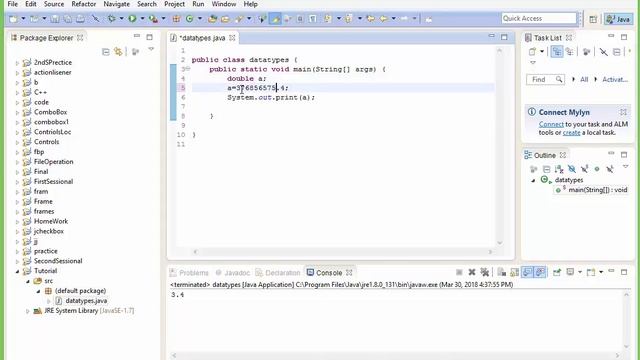Image resolution: width=640 pixels, height=360 pixels.
Task: Click Back navigation arrow in toolbar
Action: point(384,19)
